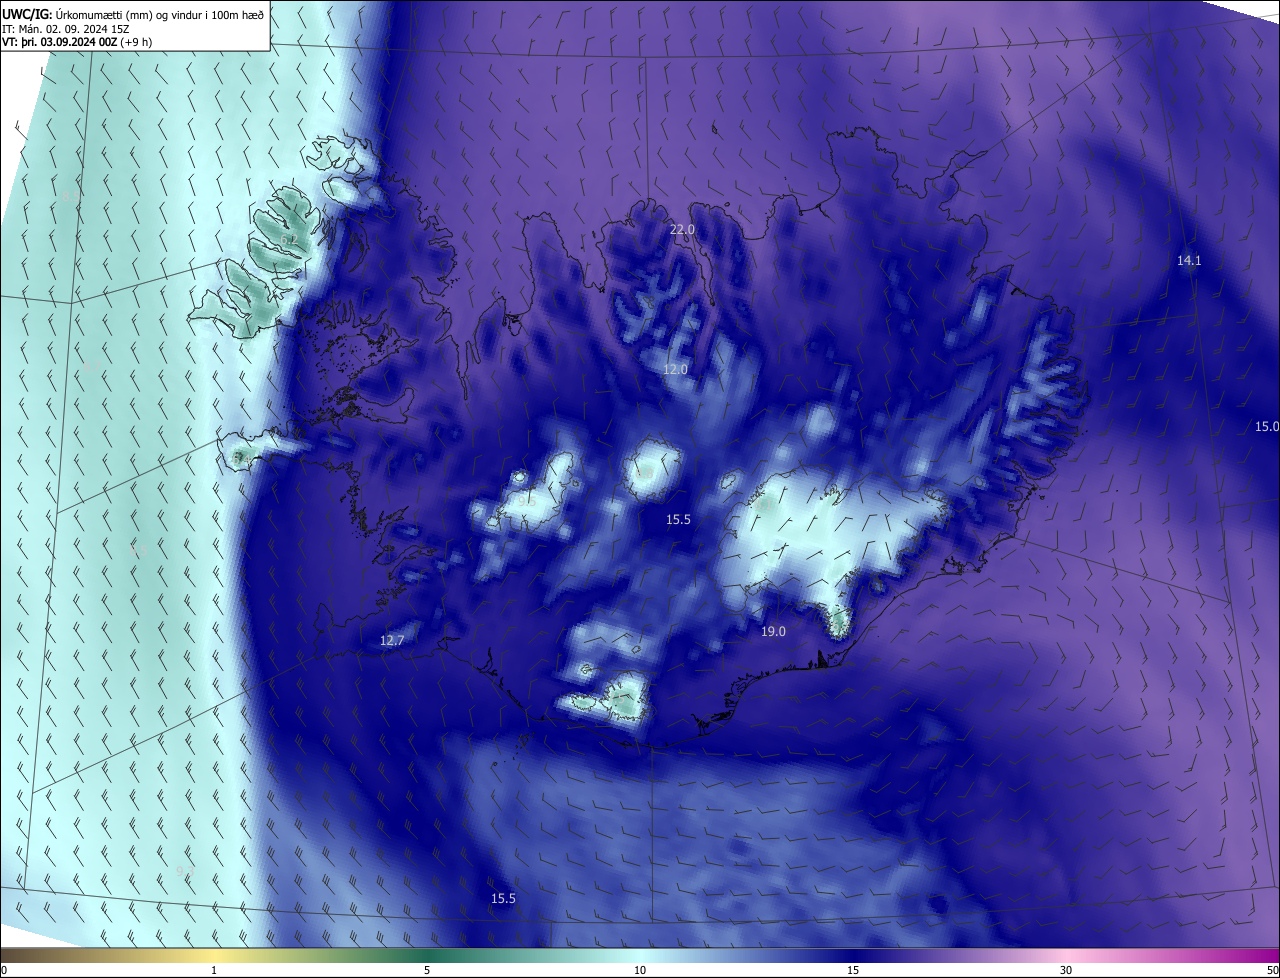This screenshot has width=1280, height=978.
Task: Select the color scale tick label 5
Action: tap(427, 970)
